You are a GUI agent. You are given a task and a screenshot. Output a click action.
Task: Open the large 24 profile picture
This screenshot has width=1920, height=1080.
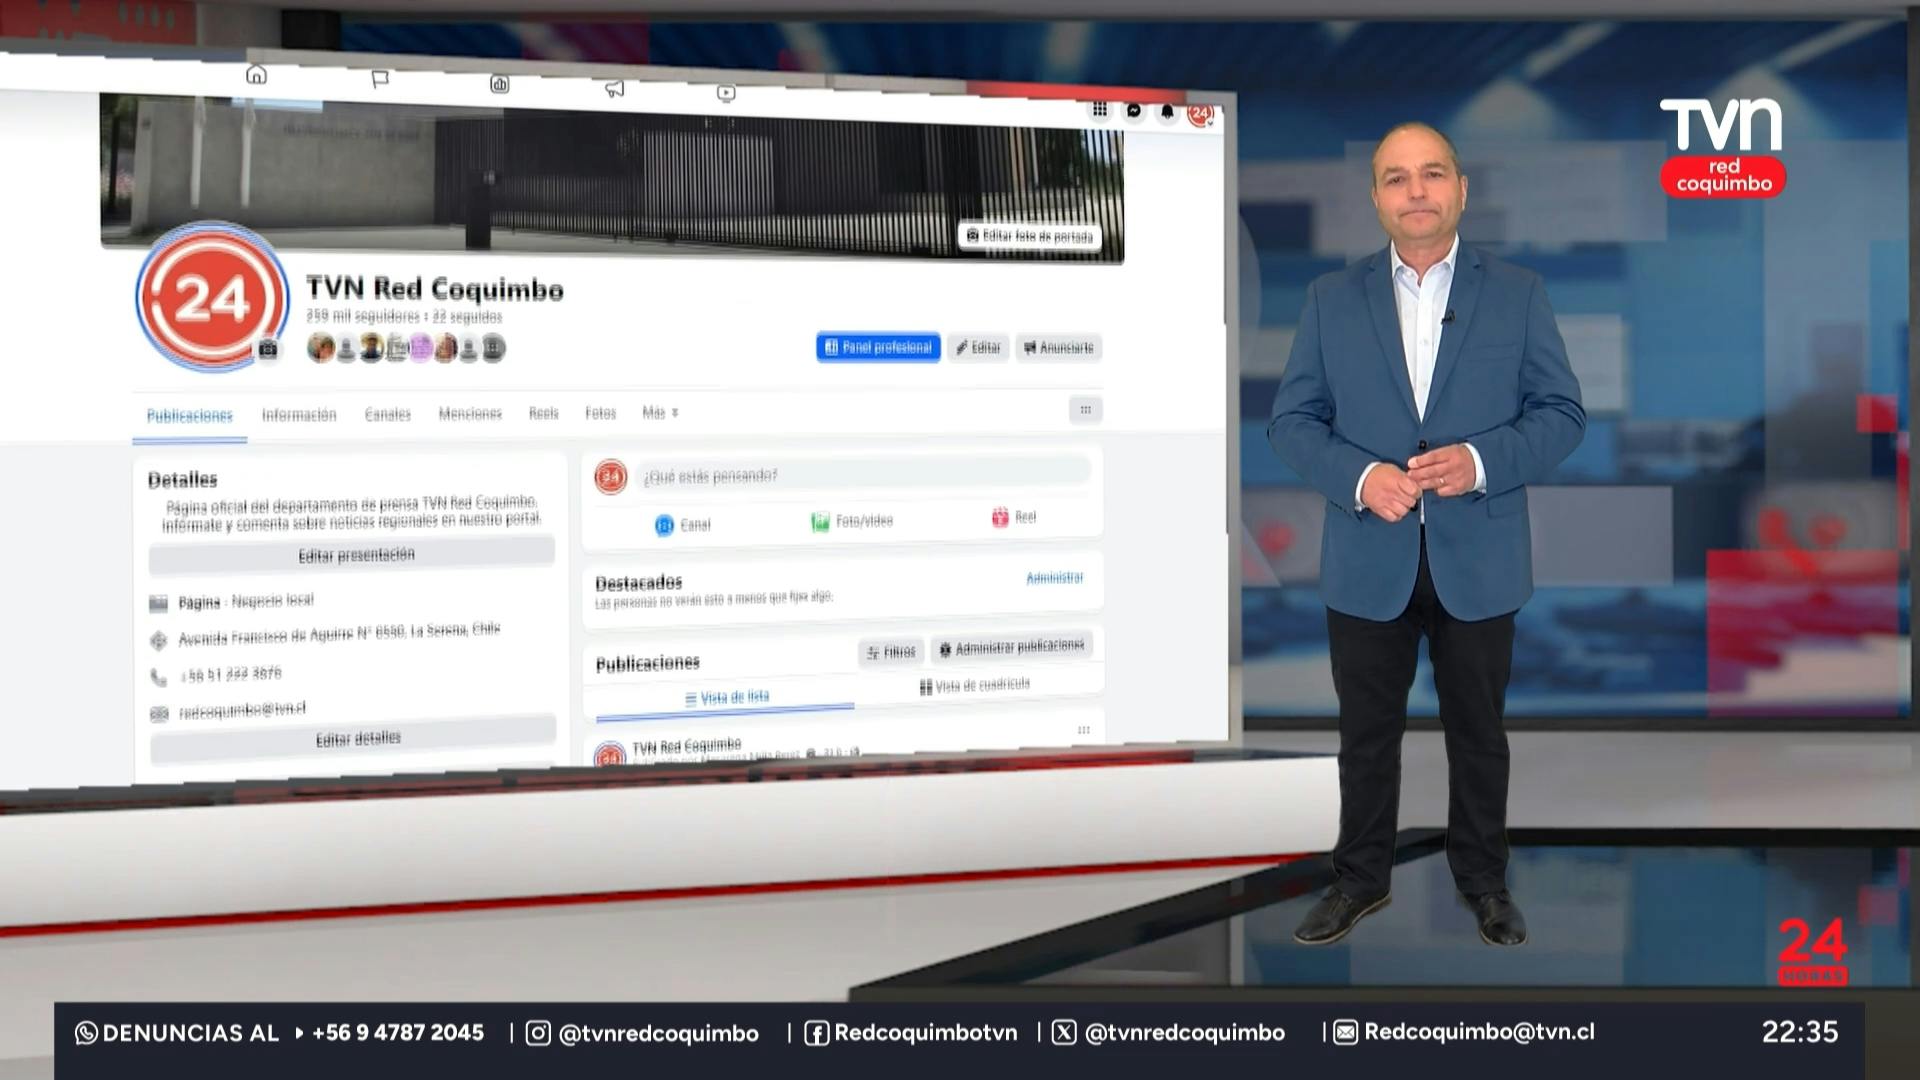click(x=211, y=297)
